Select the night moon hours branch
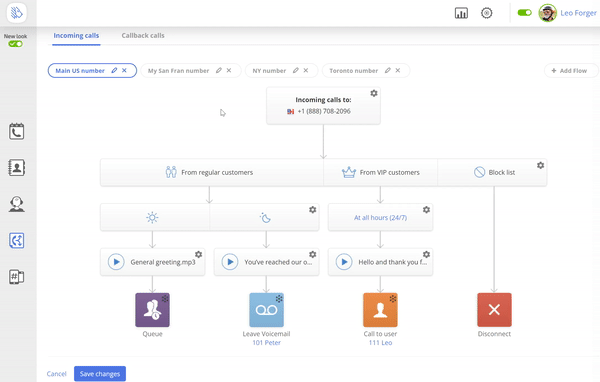Screen dimensions: 600x382 click(x=264, y=218)
